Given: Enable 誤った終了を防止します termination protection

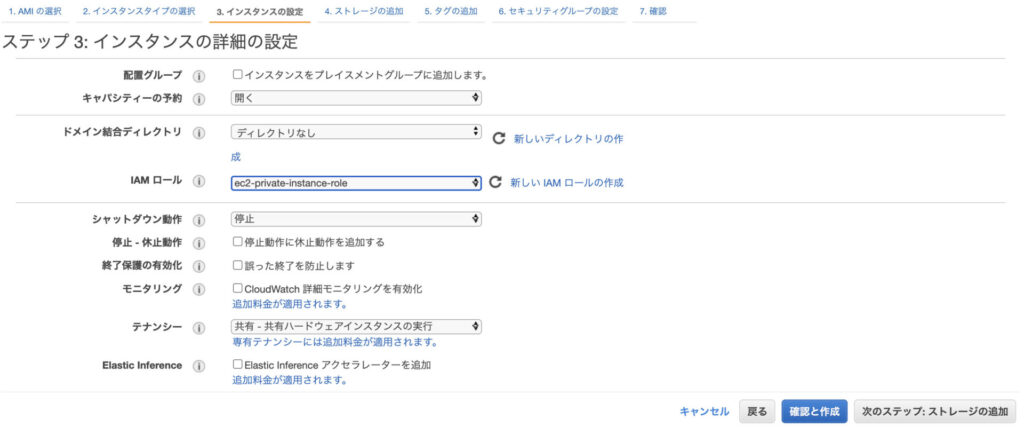Looking at the screenshot, I should click(238, 266).
